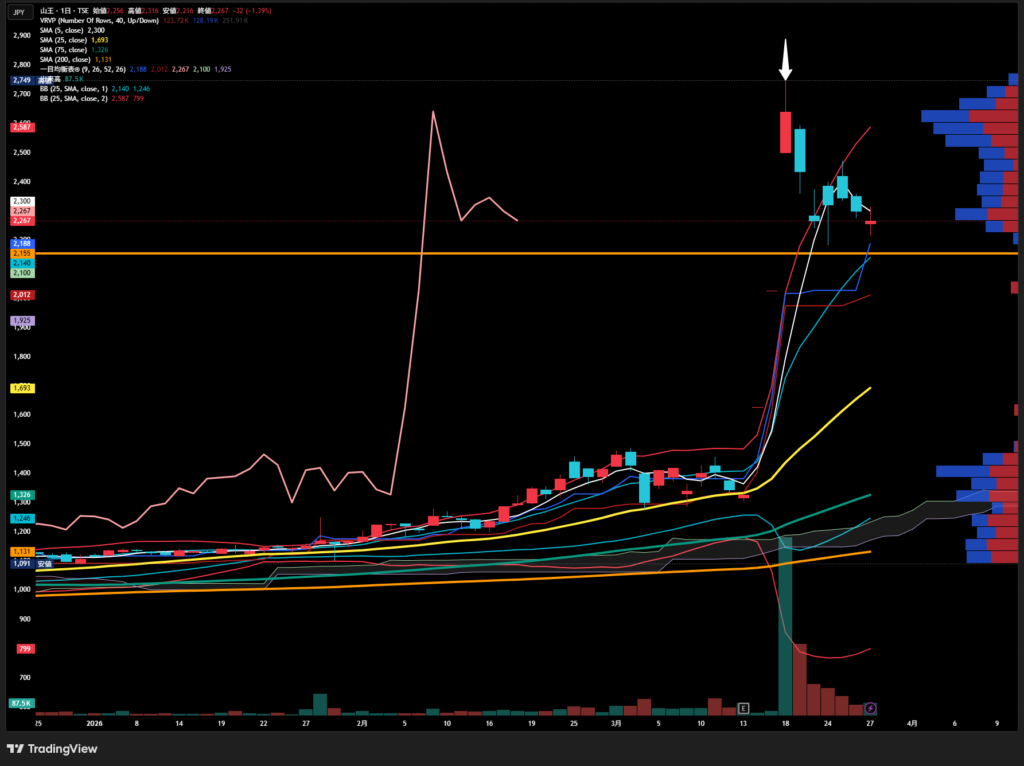Click the purple lightning bolt event icon

pyautogui.click(x=870, y=708)
